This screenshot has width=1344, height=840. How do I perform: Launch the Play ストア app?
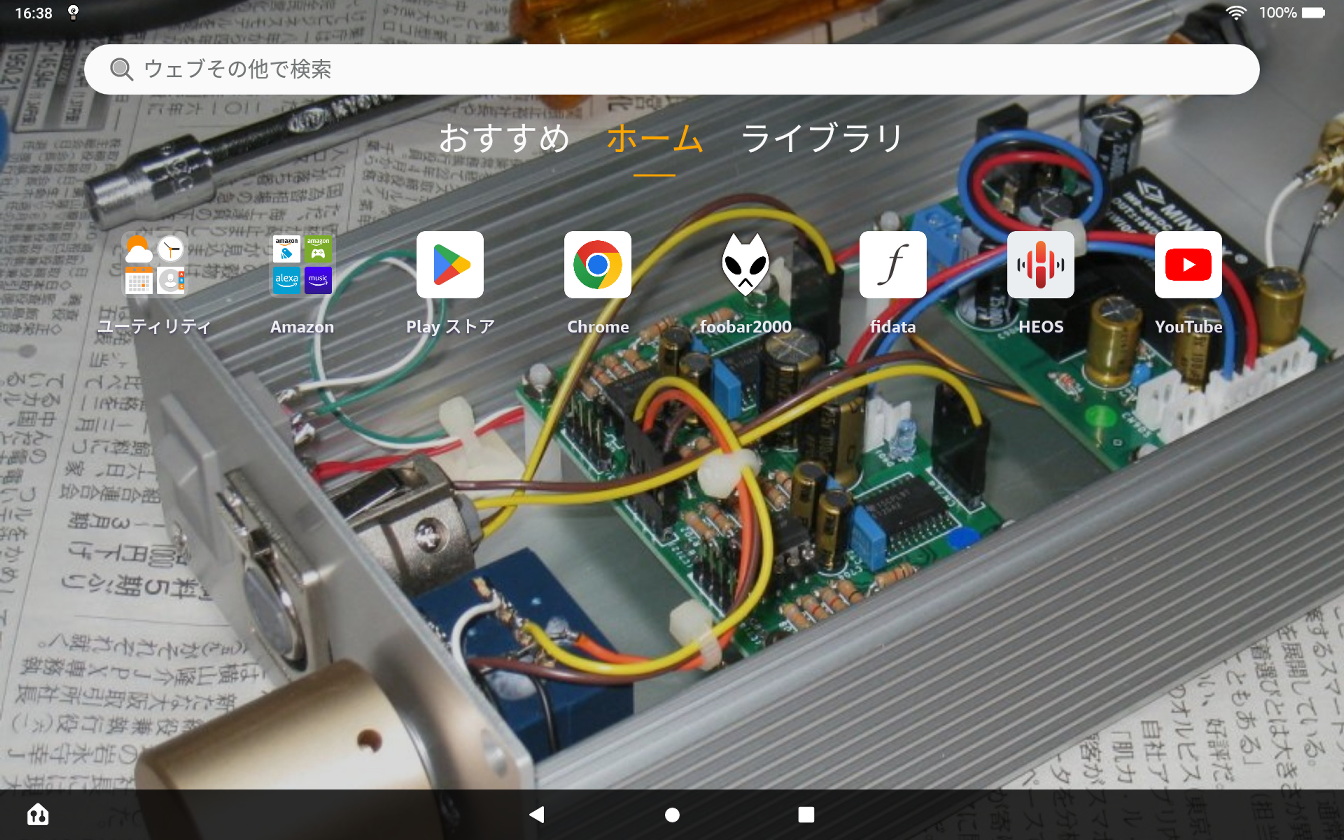tap(450, 265)
